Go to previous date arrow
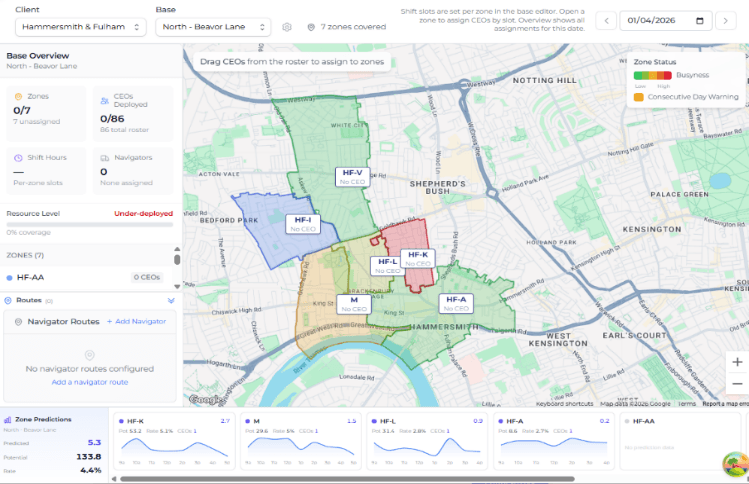 point(606,21)
